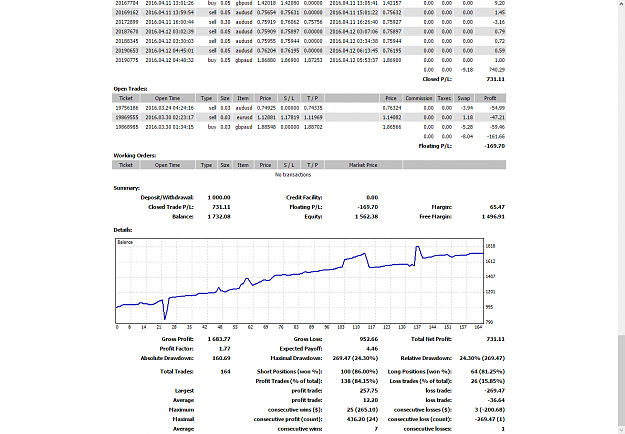Click the vertical scrollbar thumb at right edge

[x=621, y=381]
